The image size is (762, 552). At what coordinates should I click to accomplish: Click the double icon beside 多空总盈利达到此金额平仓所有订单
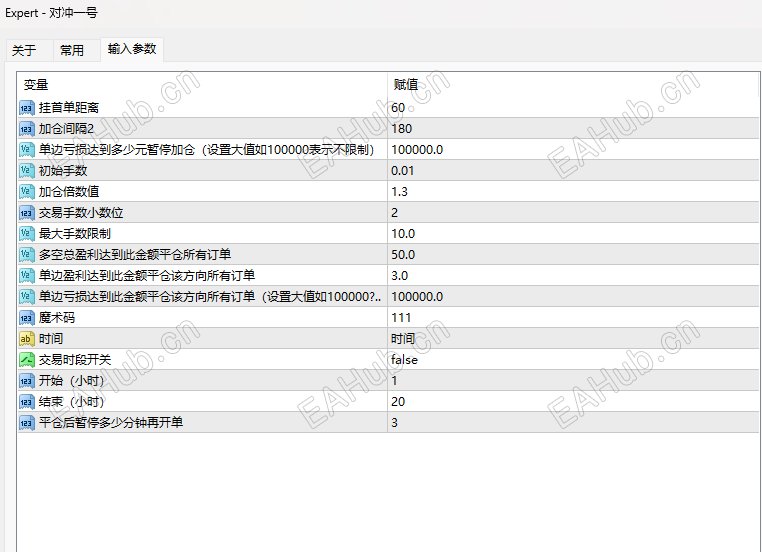pyautogui.click(x=27, y=255)
